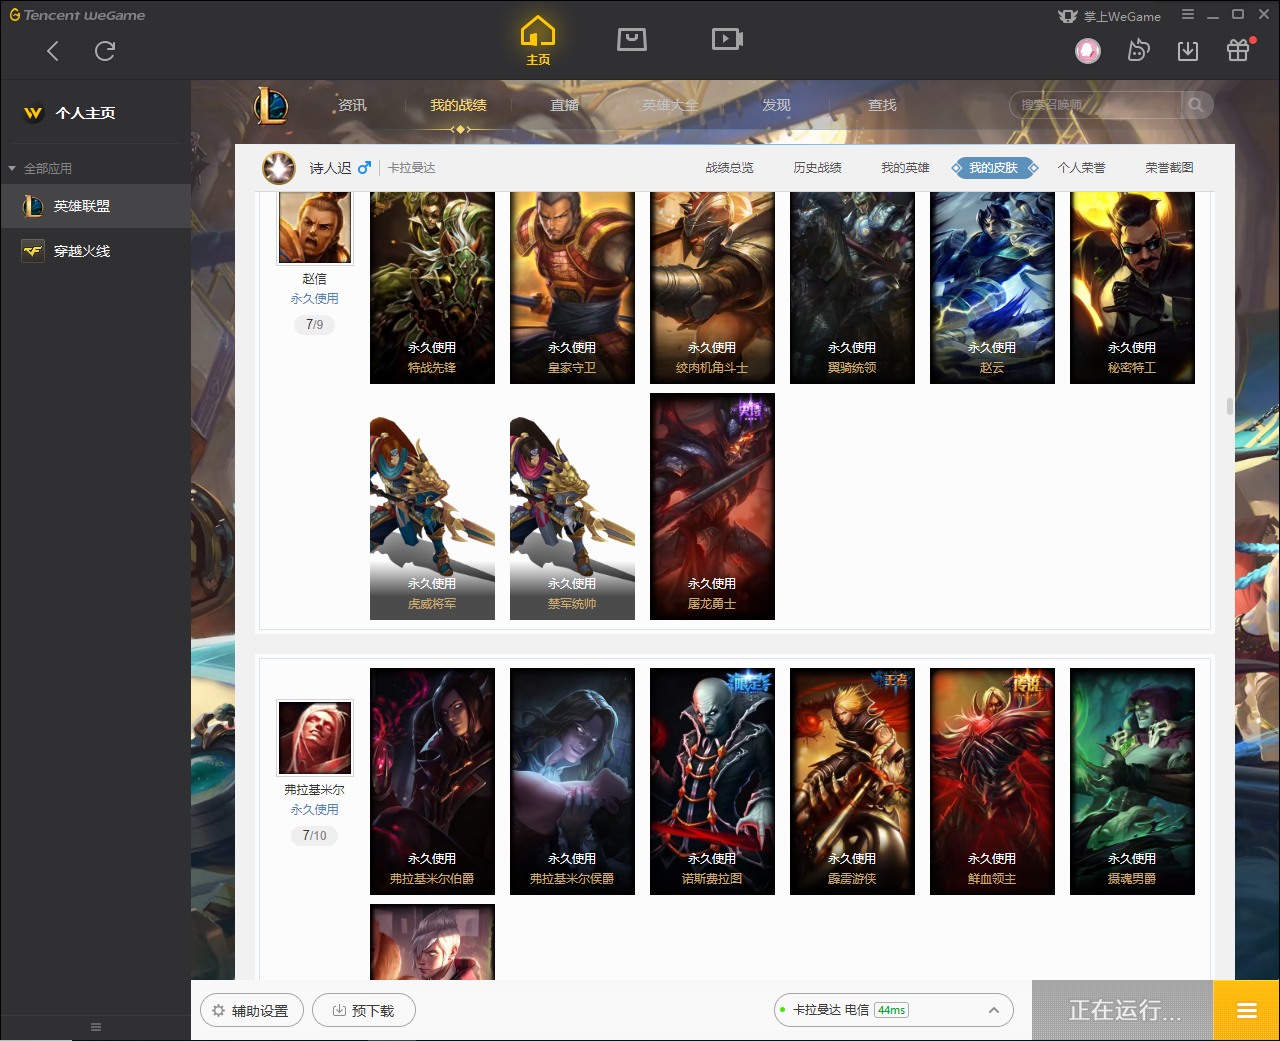1280x1041 pixels.
Task: Switch to 我的英雄 sub-tab
Action: coord(905,168)
